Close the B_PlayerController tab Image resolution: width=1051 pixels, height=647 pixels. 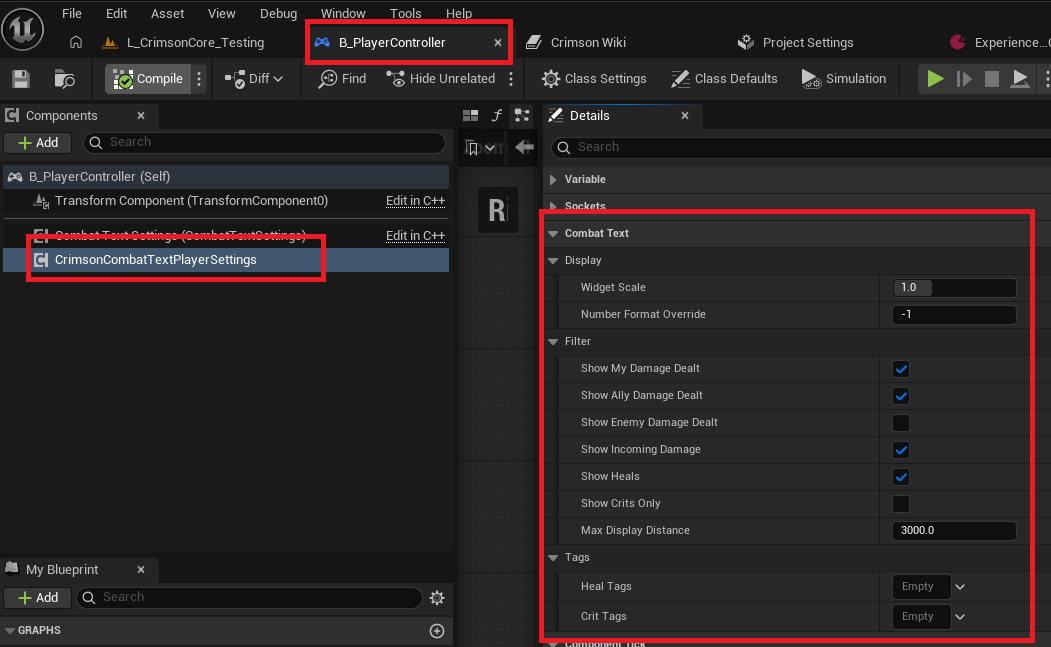point(498,42)
